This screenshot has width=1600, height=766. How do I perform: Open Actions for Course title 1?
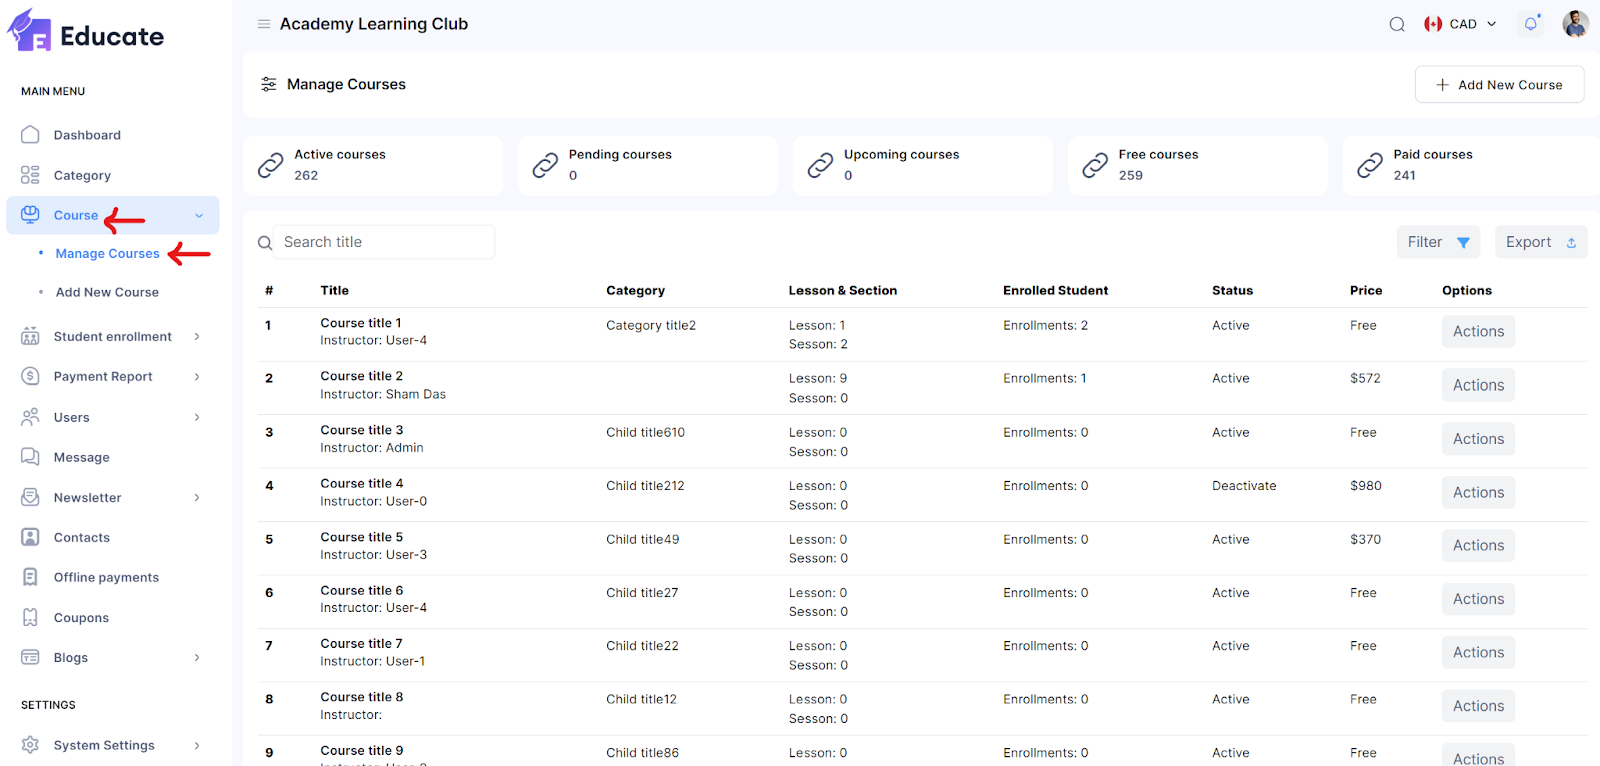[1478, 332]
